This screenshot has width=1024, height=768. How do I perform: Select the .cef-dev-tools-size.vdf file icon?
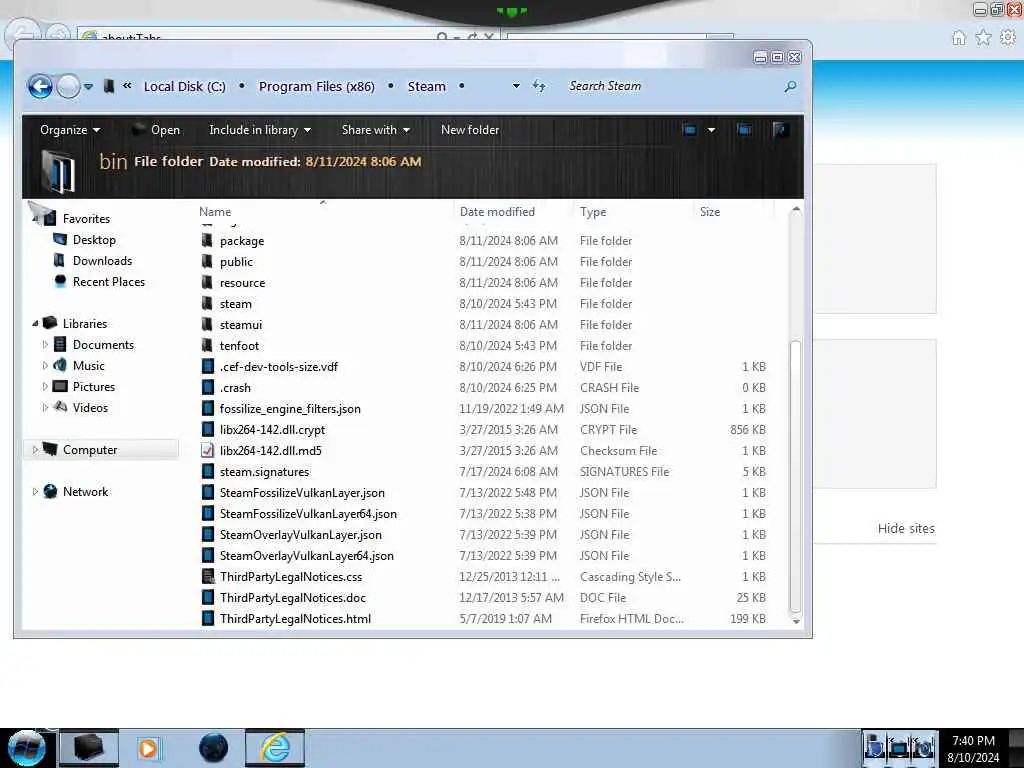[208, 366]
